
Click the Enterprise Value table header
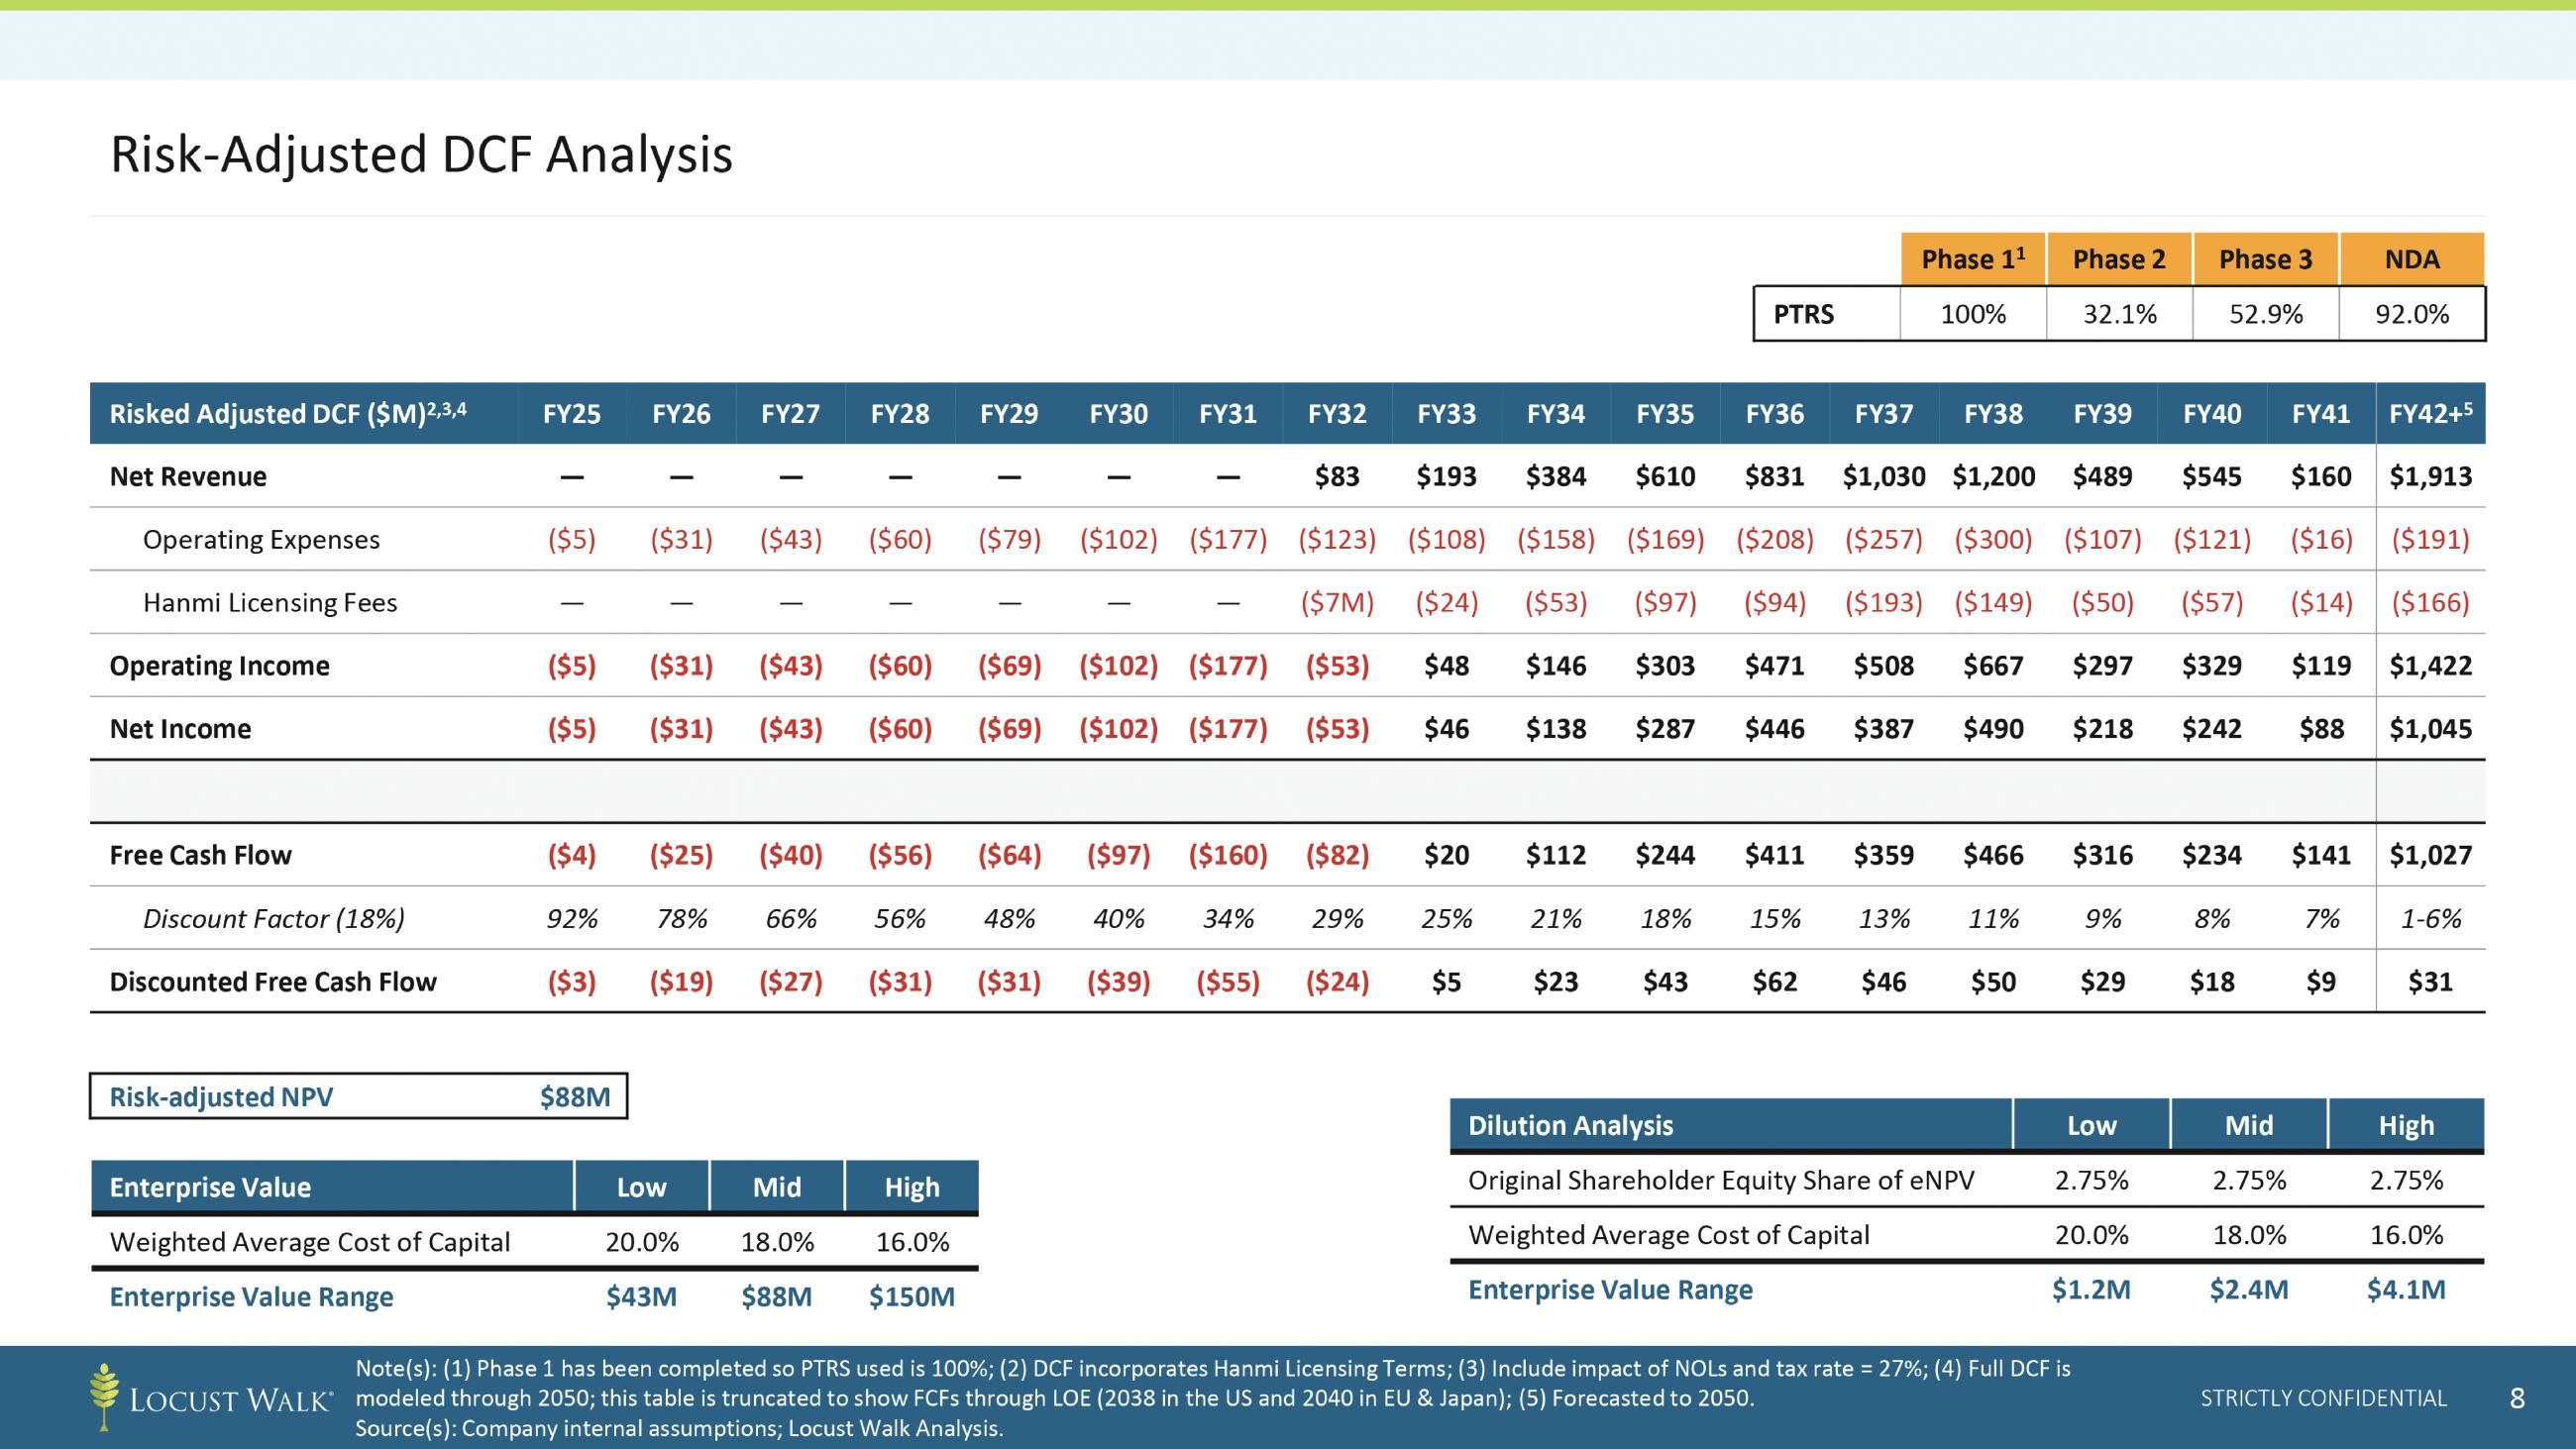[210, 1187]
